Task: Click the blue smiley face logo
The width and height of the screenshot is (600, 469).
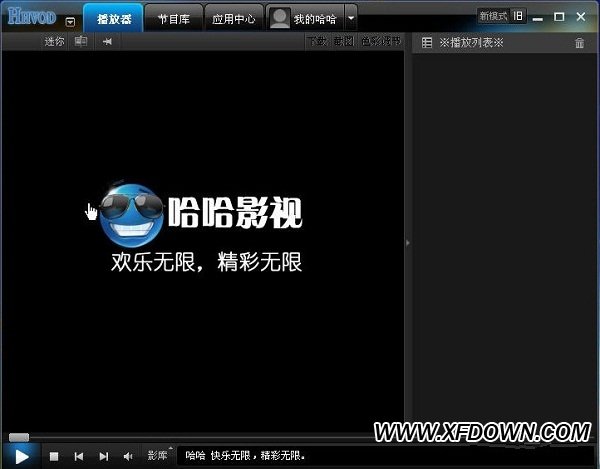Action: point(130,215)
